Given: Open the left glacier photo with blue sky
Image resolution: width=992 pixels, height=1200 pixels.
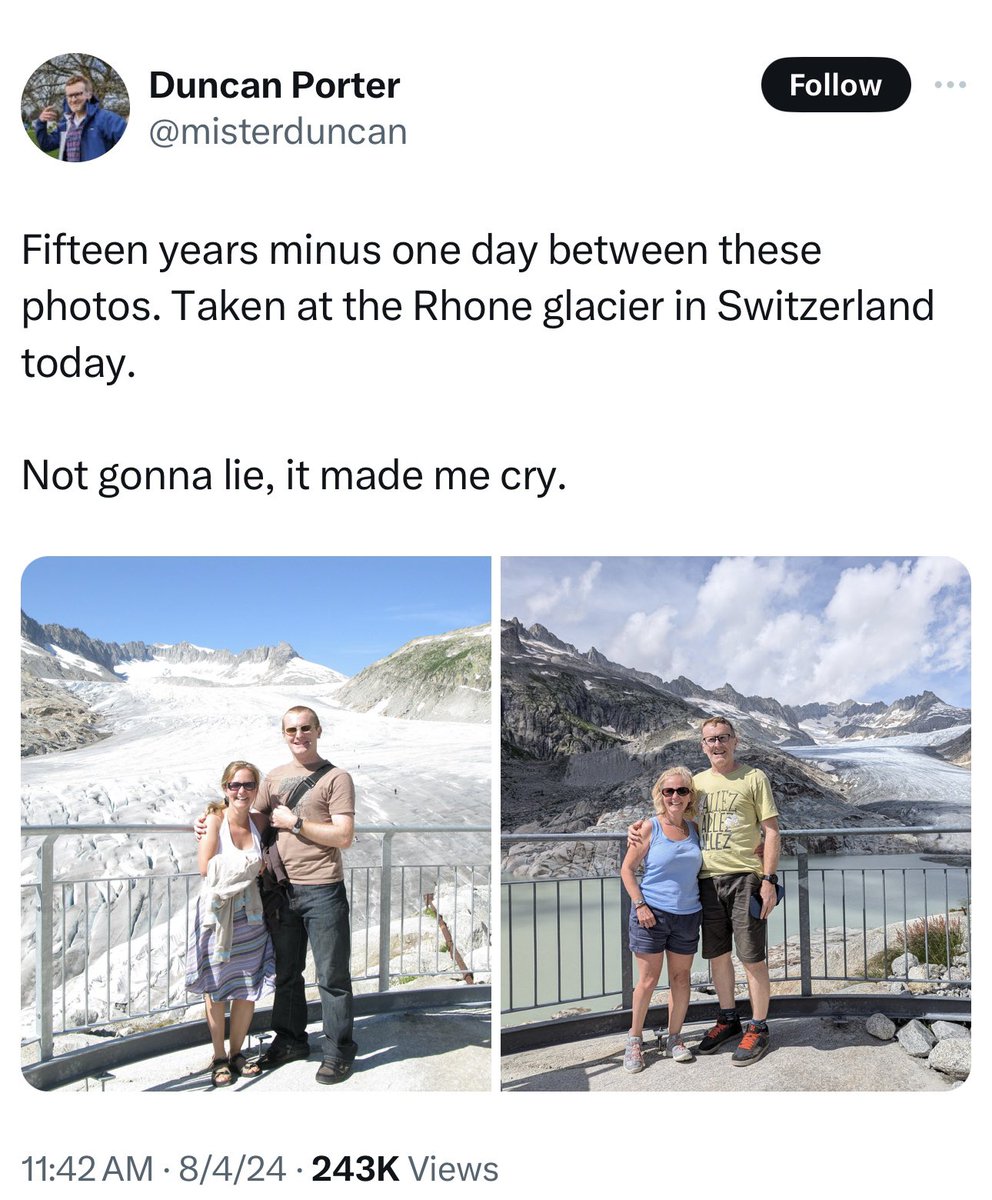Looking at the screenshot, I should (x=256, y=823).
